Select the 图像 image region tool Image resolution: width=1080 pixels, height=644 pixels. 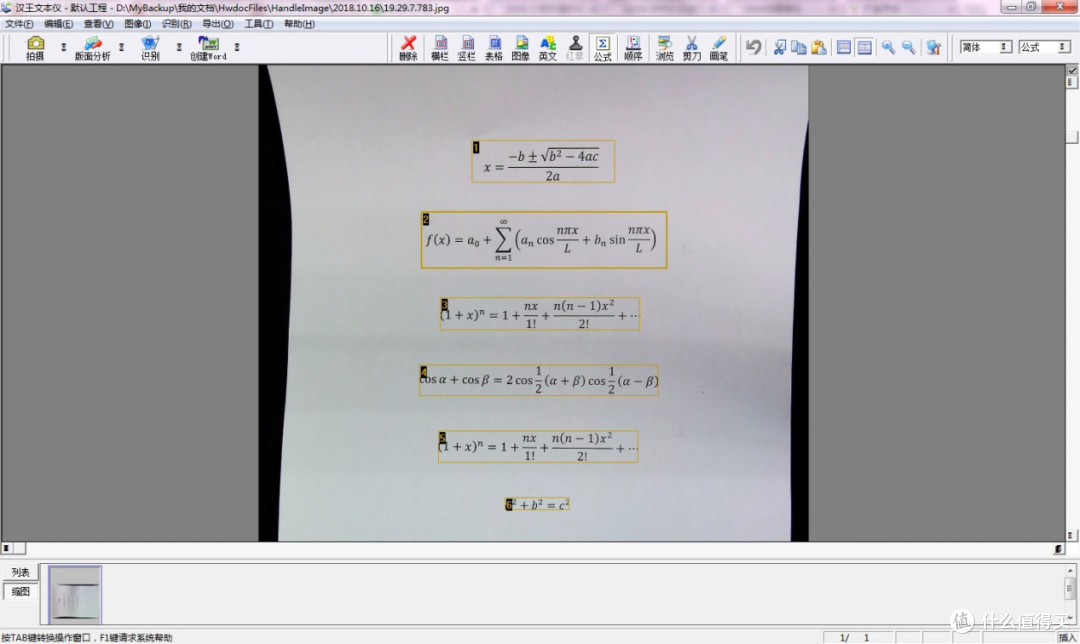521,48
